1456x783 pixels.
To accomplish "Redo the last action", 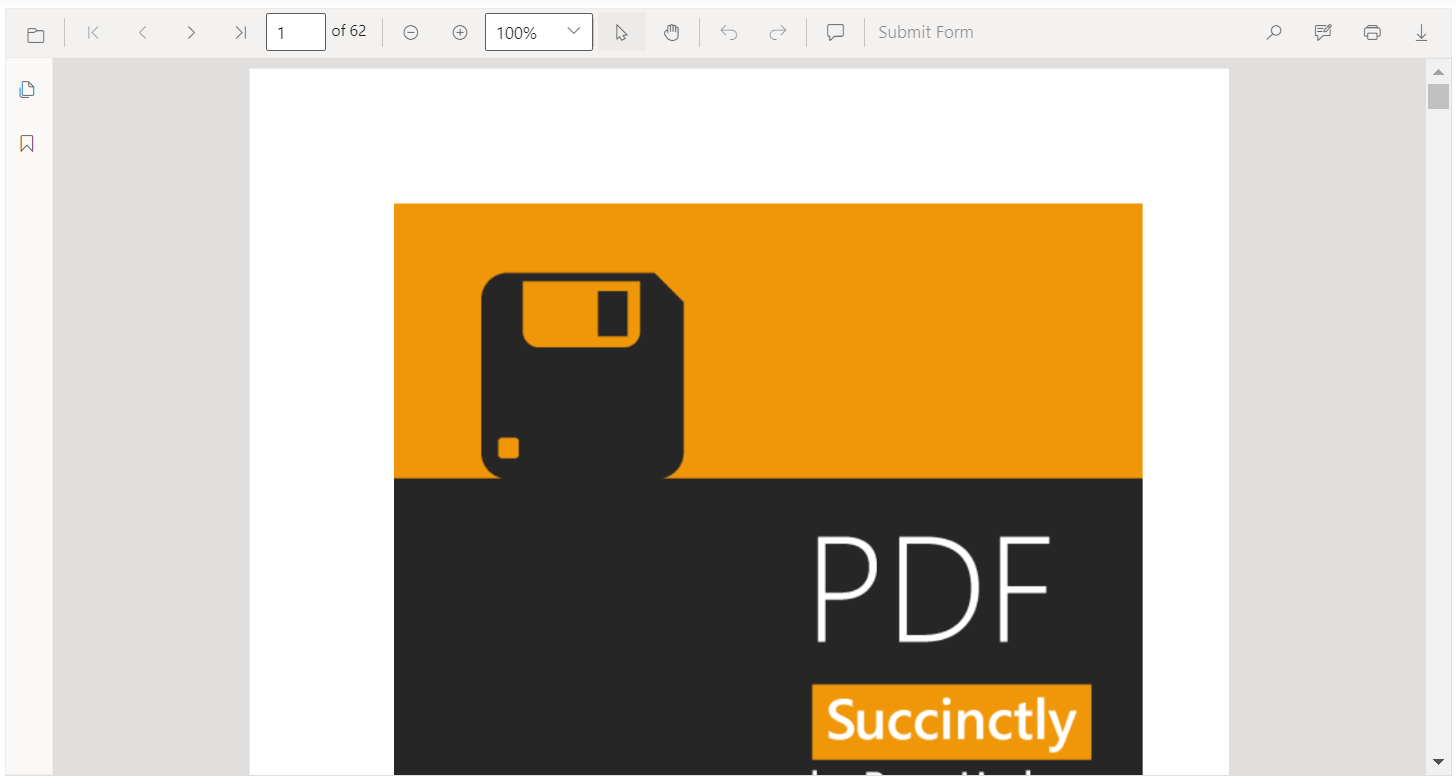I will click(778, 33).
